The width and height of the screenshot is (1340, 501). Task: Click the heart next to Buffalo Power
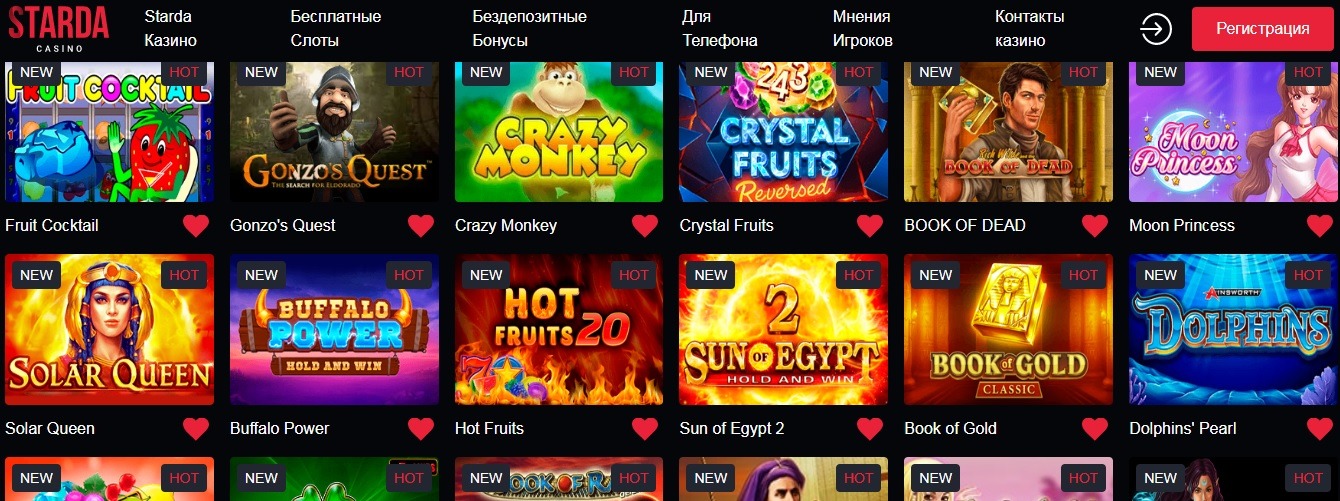pyautogui.click(x=421, y=429)
